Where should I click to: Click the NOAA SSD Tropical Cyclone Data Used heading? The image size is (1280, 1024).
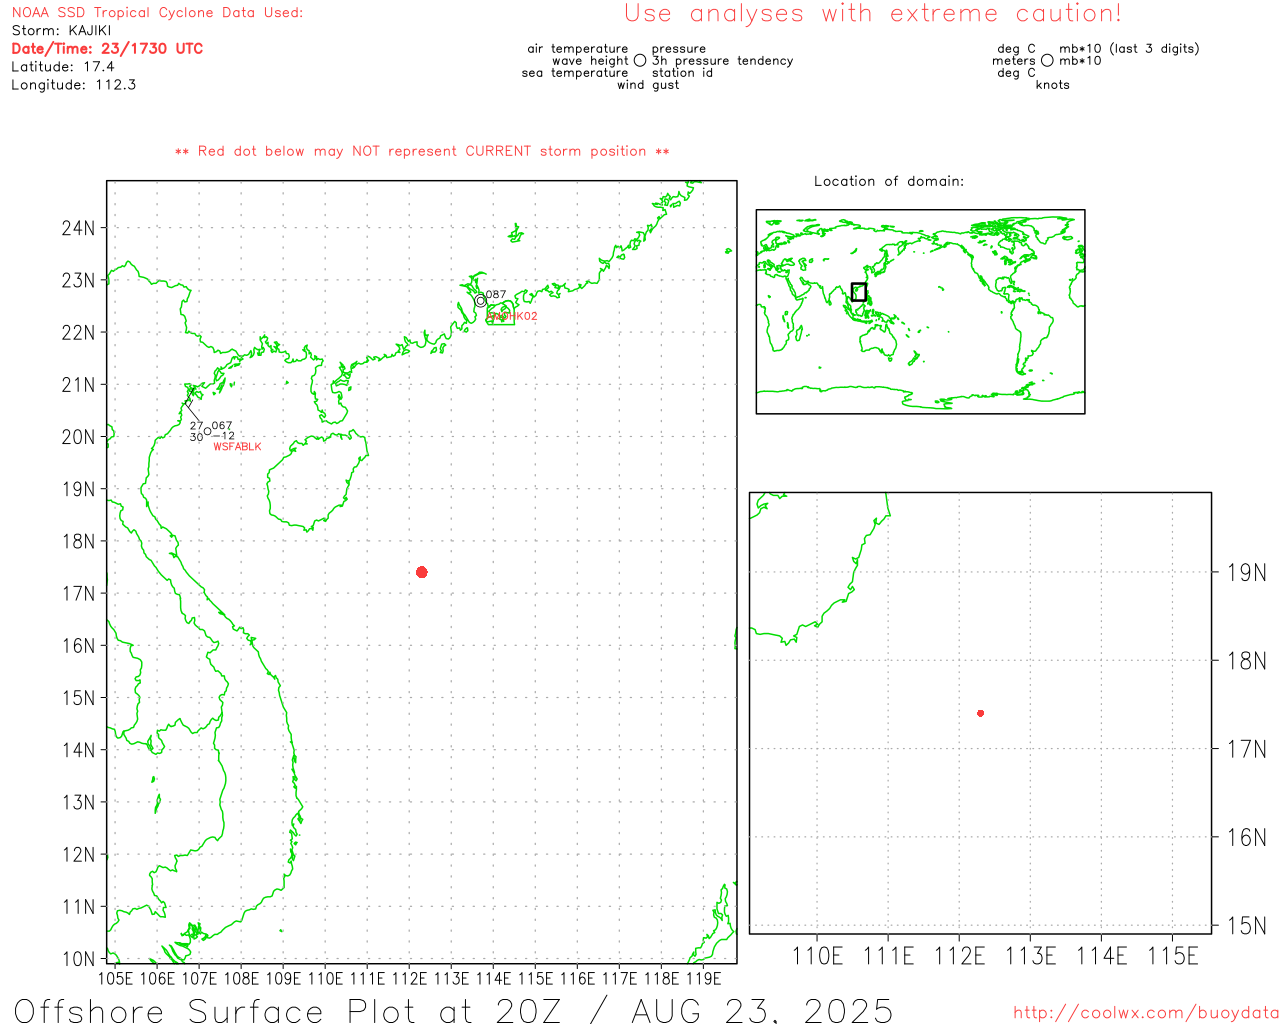tap(157, 13)
